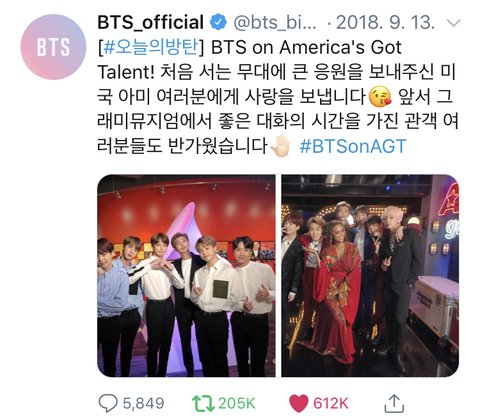Click the kissing face emoji in tweet
This screenshot has width=480, height=420.
click(x=380, y=97)
